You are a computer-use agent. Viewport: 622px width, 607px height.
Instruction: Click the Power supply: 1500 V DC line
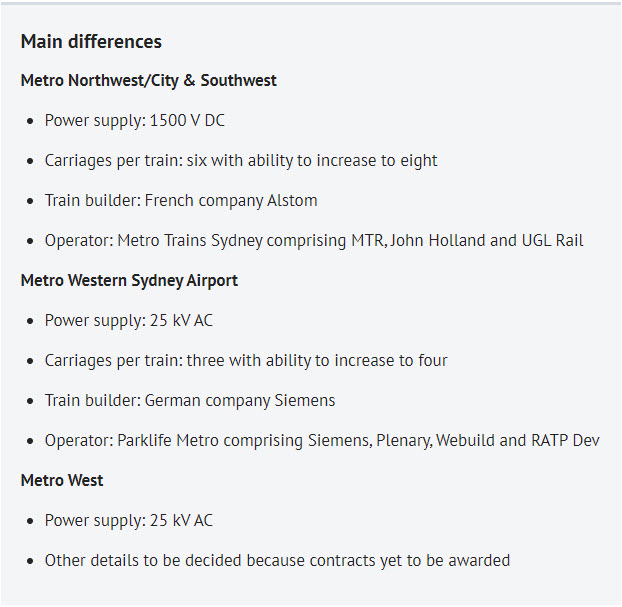tap(134, 120)
